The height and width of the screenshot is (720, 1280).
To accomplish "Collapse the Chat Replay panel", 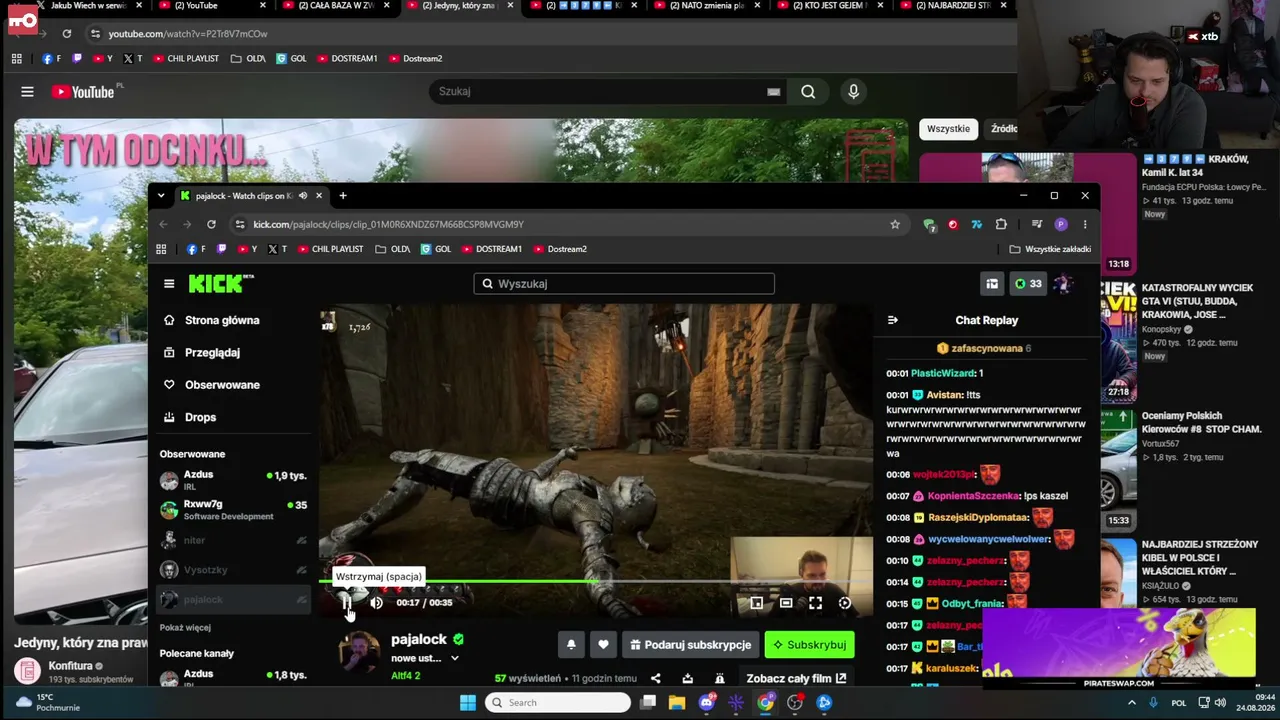I will 893,320.
